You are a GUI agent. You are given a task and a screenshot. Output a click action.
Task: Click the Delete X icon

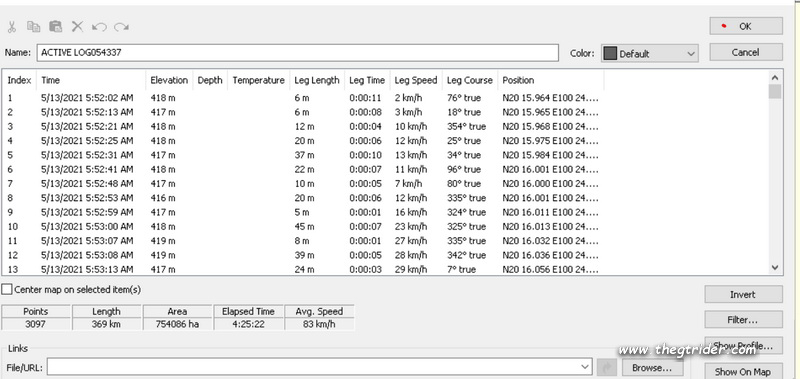78,27
